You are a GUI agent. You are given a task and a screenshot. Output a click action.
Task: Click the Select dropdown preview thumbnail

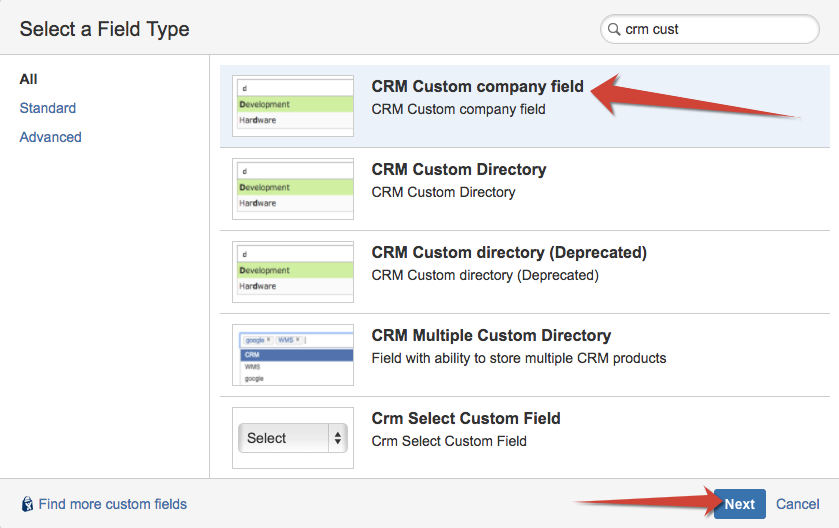point(293,438)
